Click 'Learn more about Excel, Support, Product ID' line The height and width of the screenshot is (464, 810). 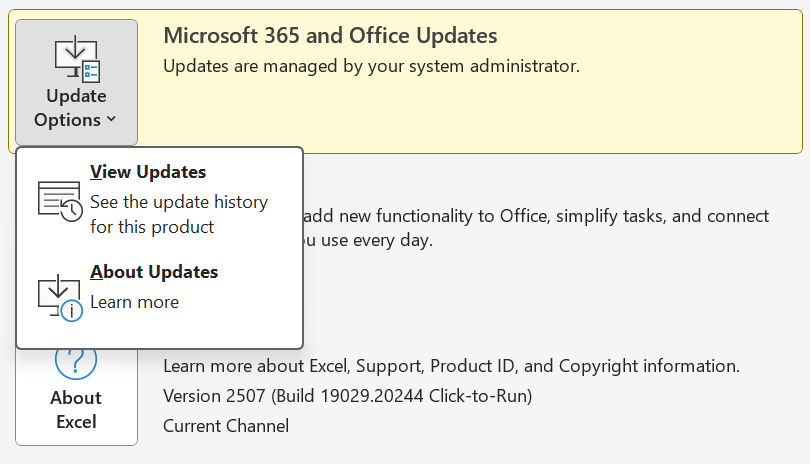[451, 366]
